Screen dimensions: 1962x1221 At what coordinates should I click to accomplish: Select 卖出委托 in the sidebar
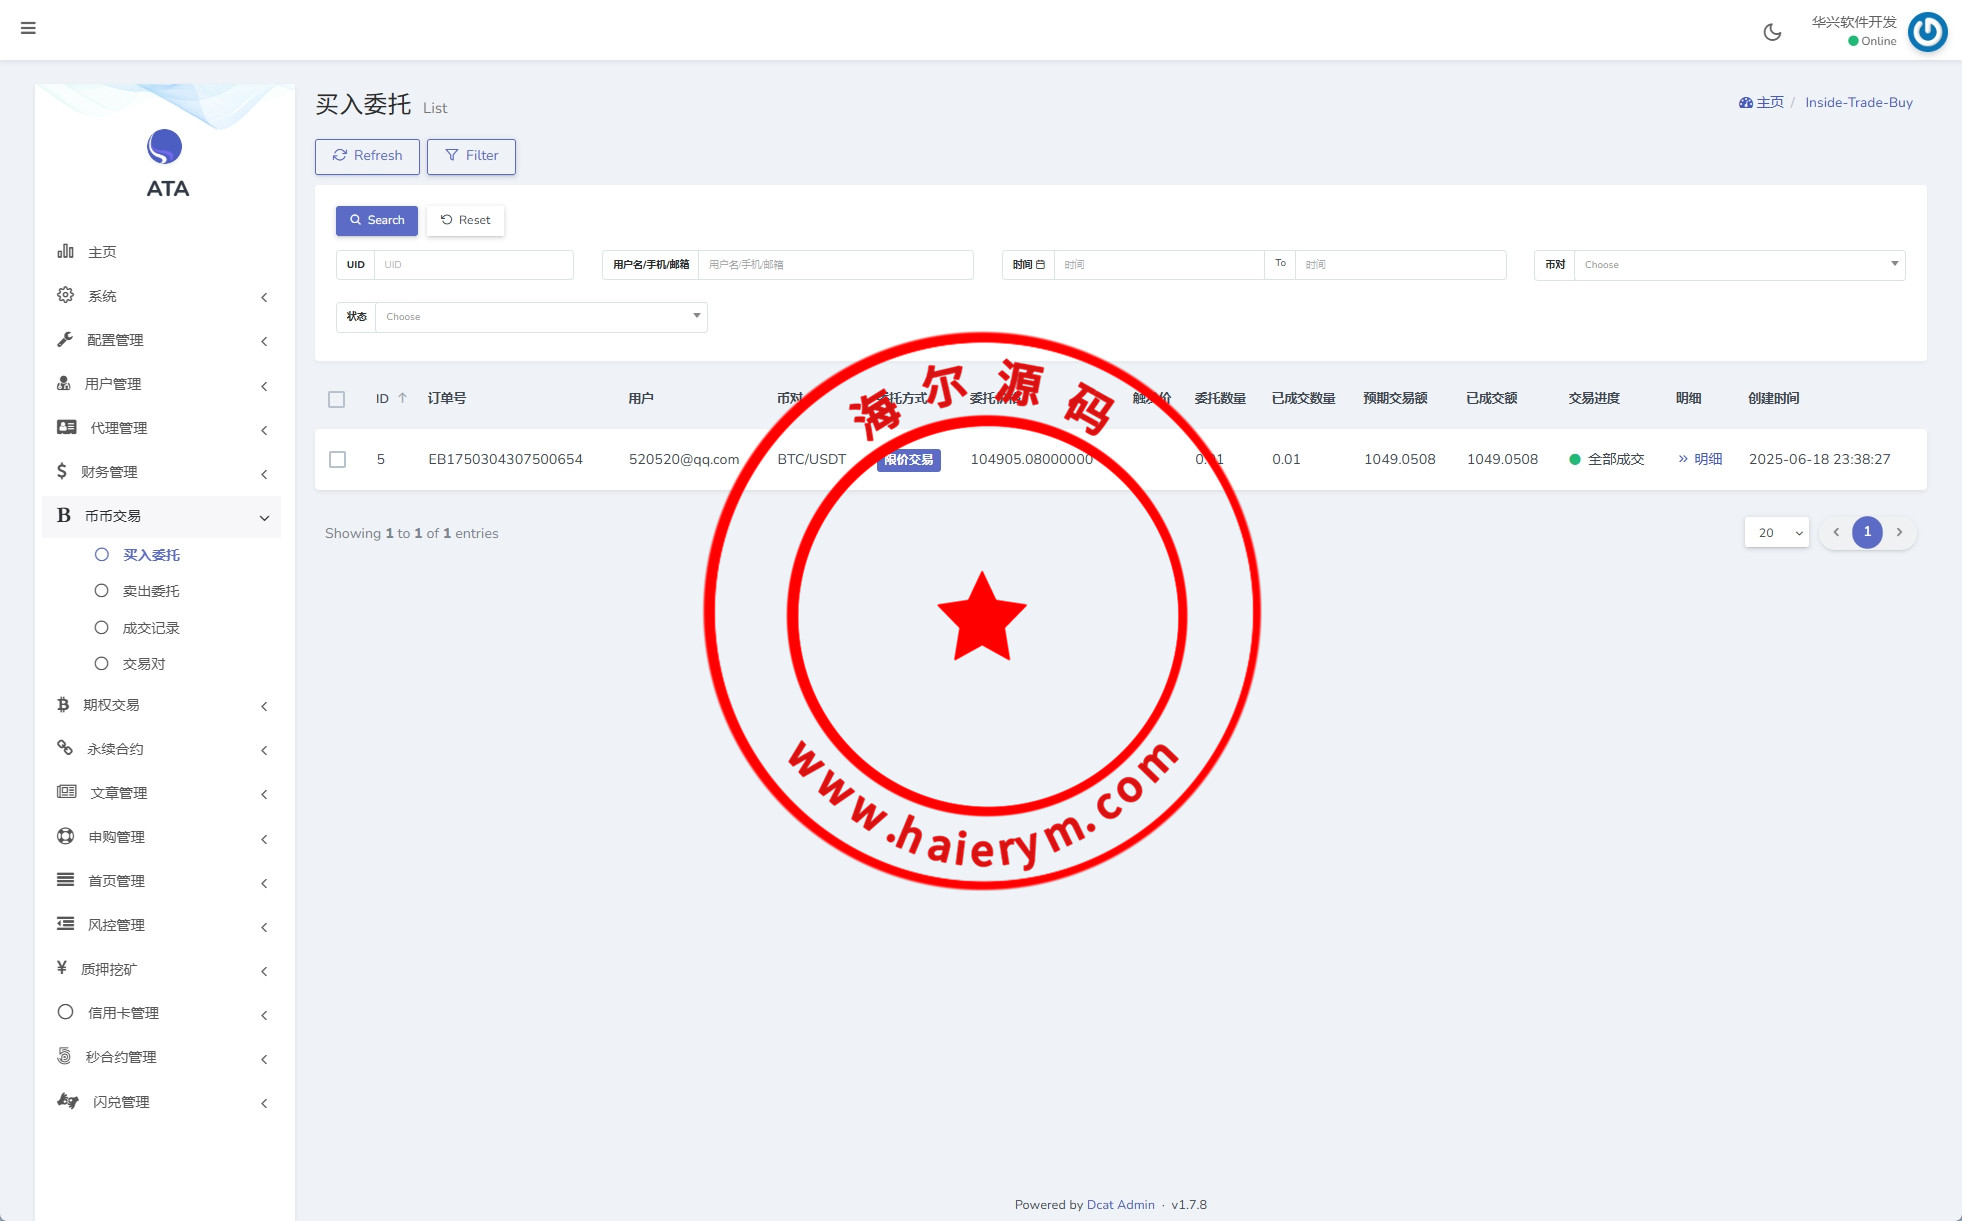[x=151, y=591]
